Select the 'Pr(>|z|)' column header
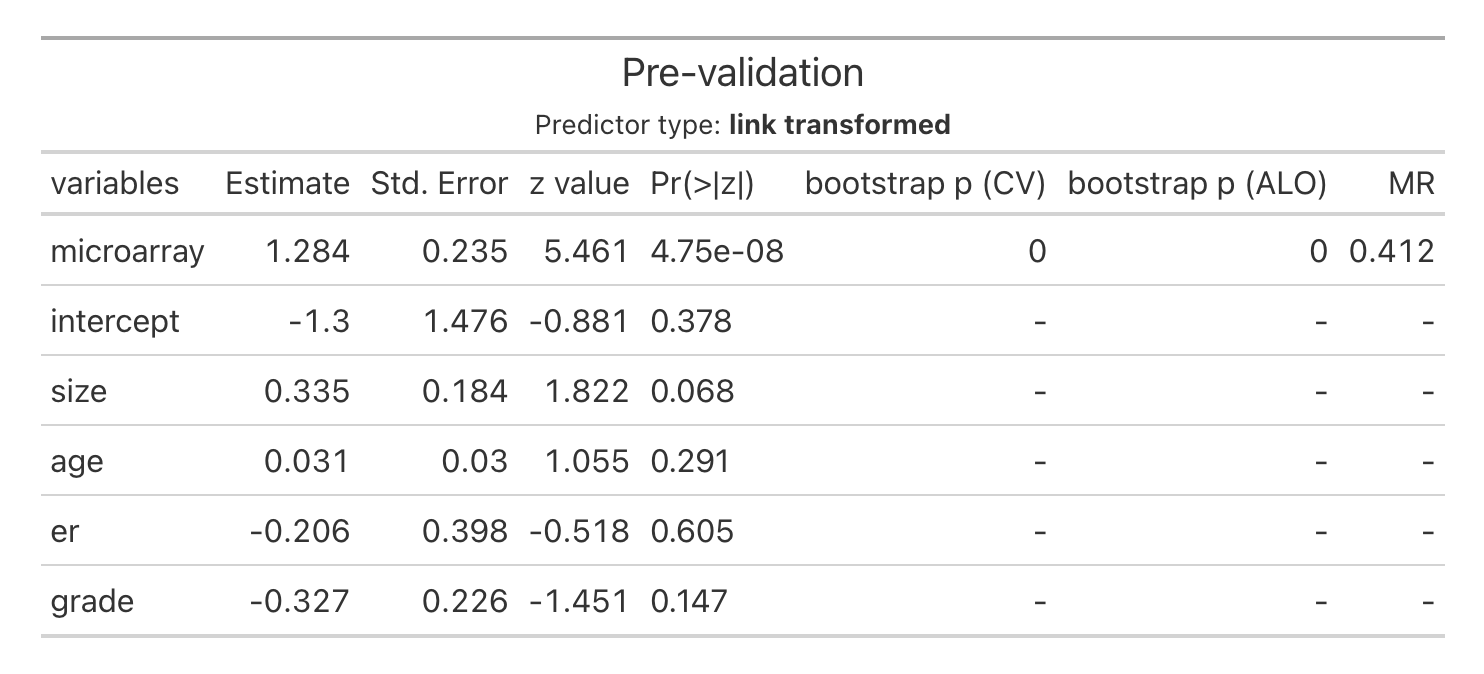The image size is (1484, 674). point(702,183)
